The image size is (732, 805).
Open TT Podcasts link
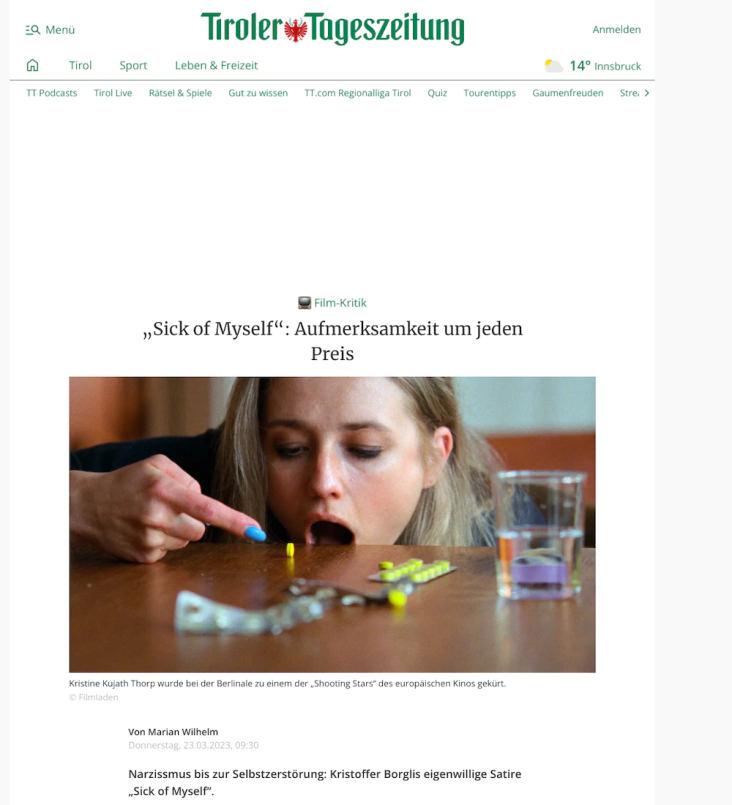point(51,93)
